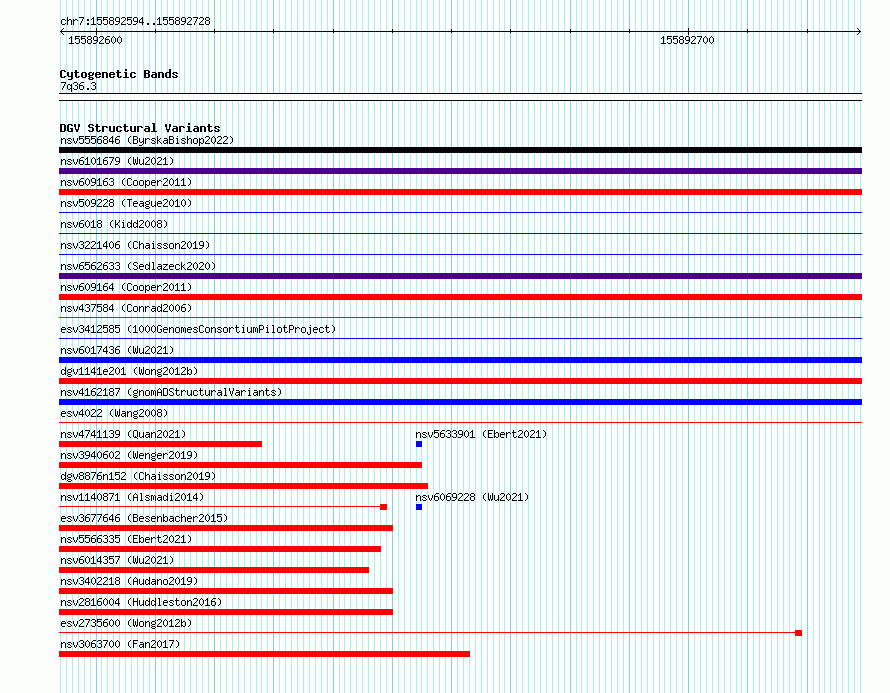890x693 pixels.
Task: Open nsv6069228 (Wu2021) label
Action: (x=472, y=497)
